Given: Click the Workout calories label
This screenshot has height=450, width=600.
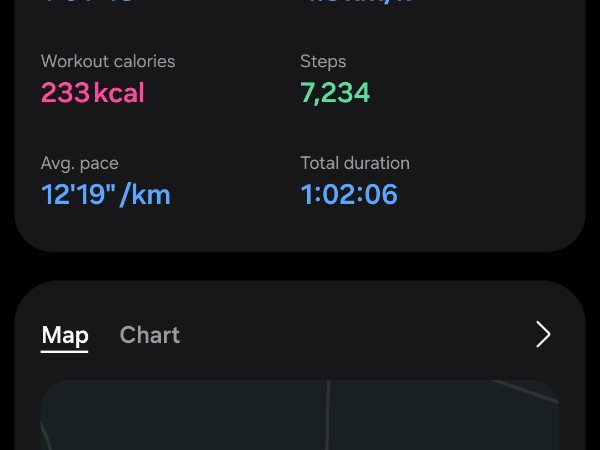Looking at the screenshot, I should pos(108,61).
